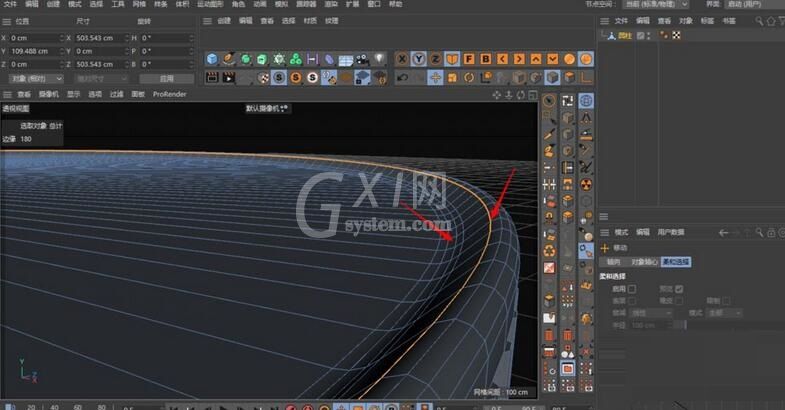Add a Light object from the toolbar
The width and height of the screenshot is (785, 410).
click(x=379, y=59)
